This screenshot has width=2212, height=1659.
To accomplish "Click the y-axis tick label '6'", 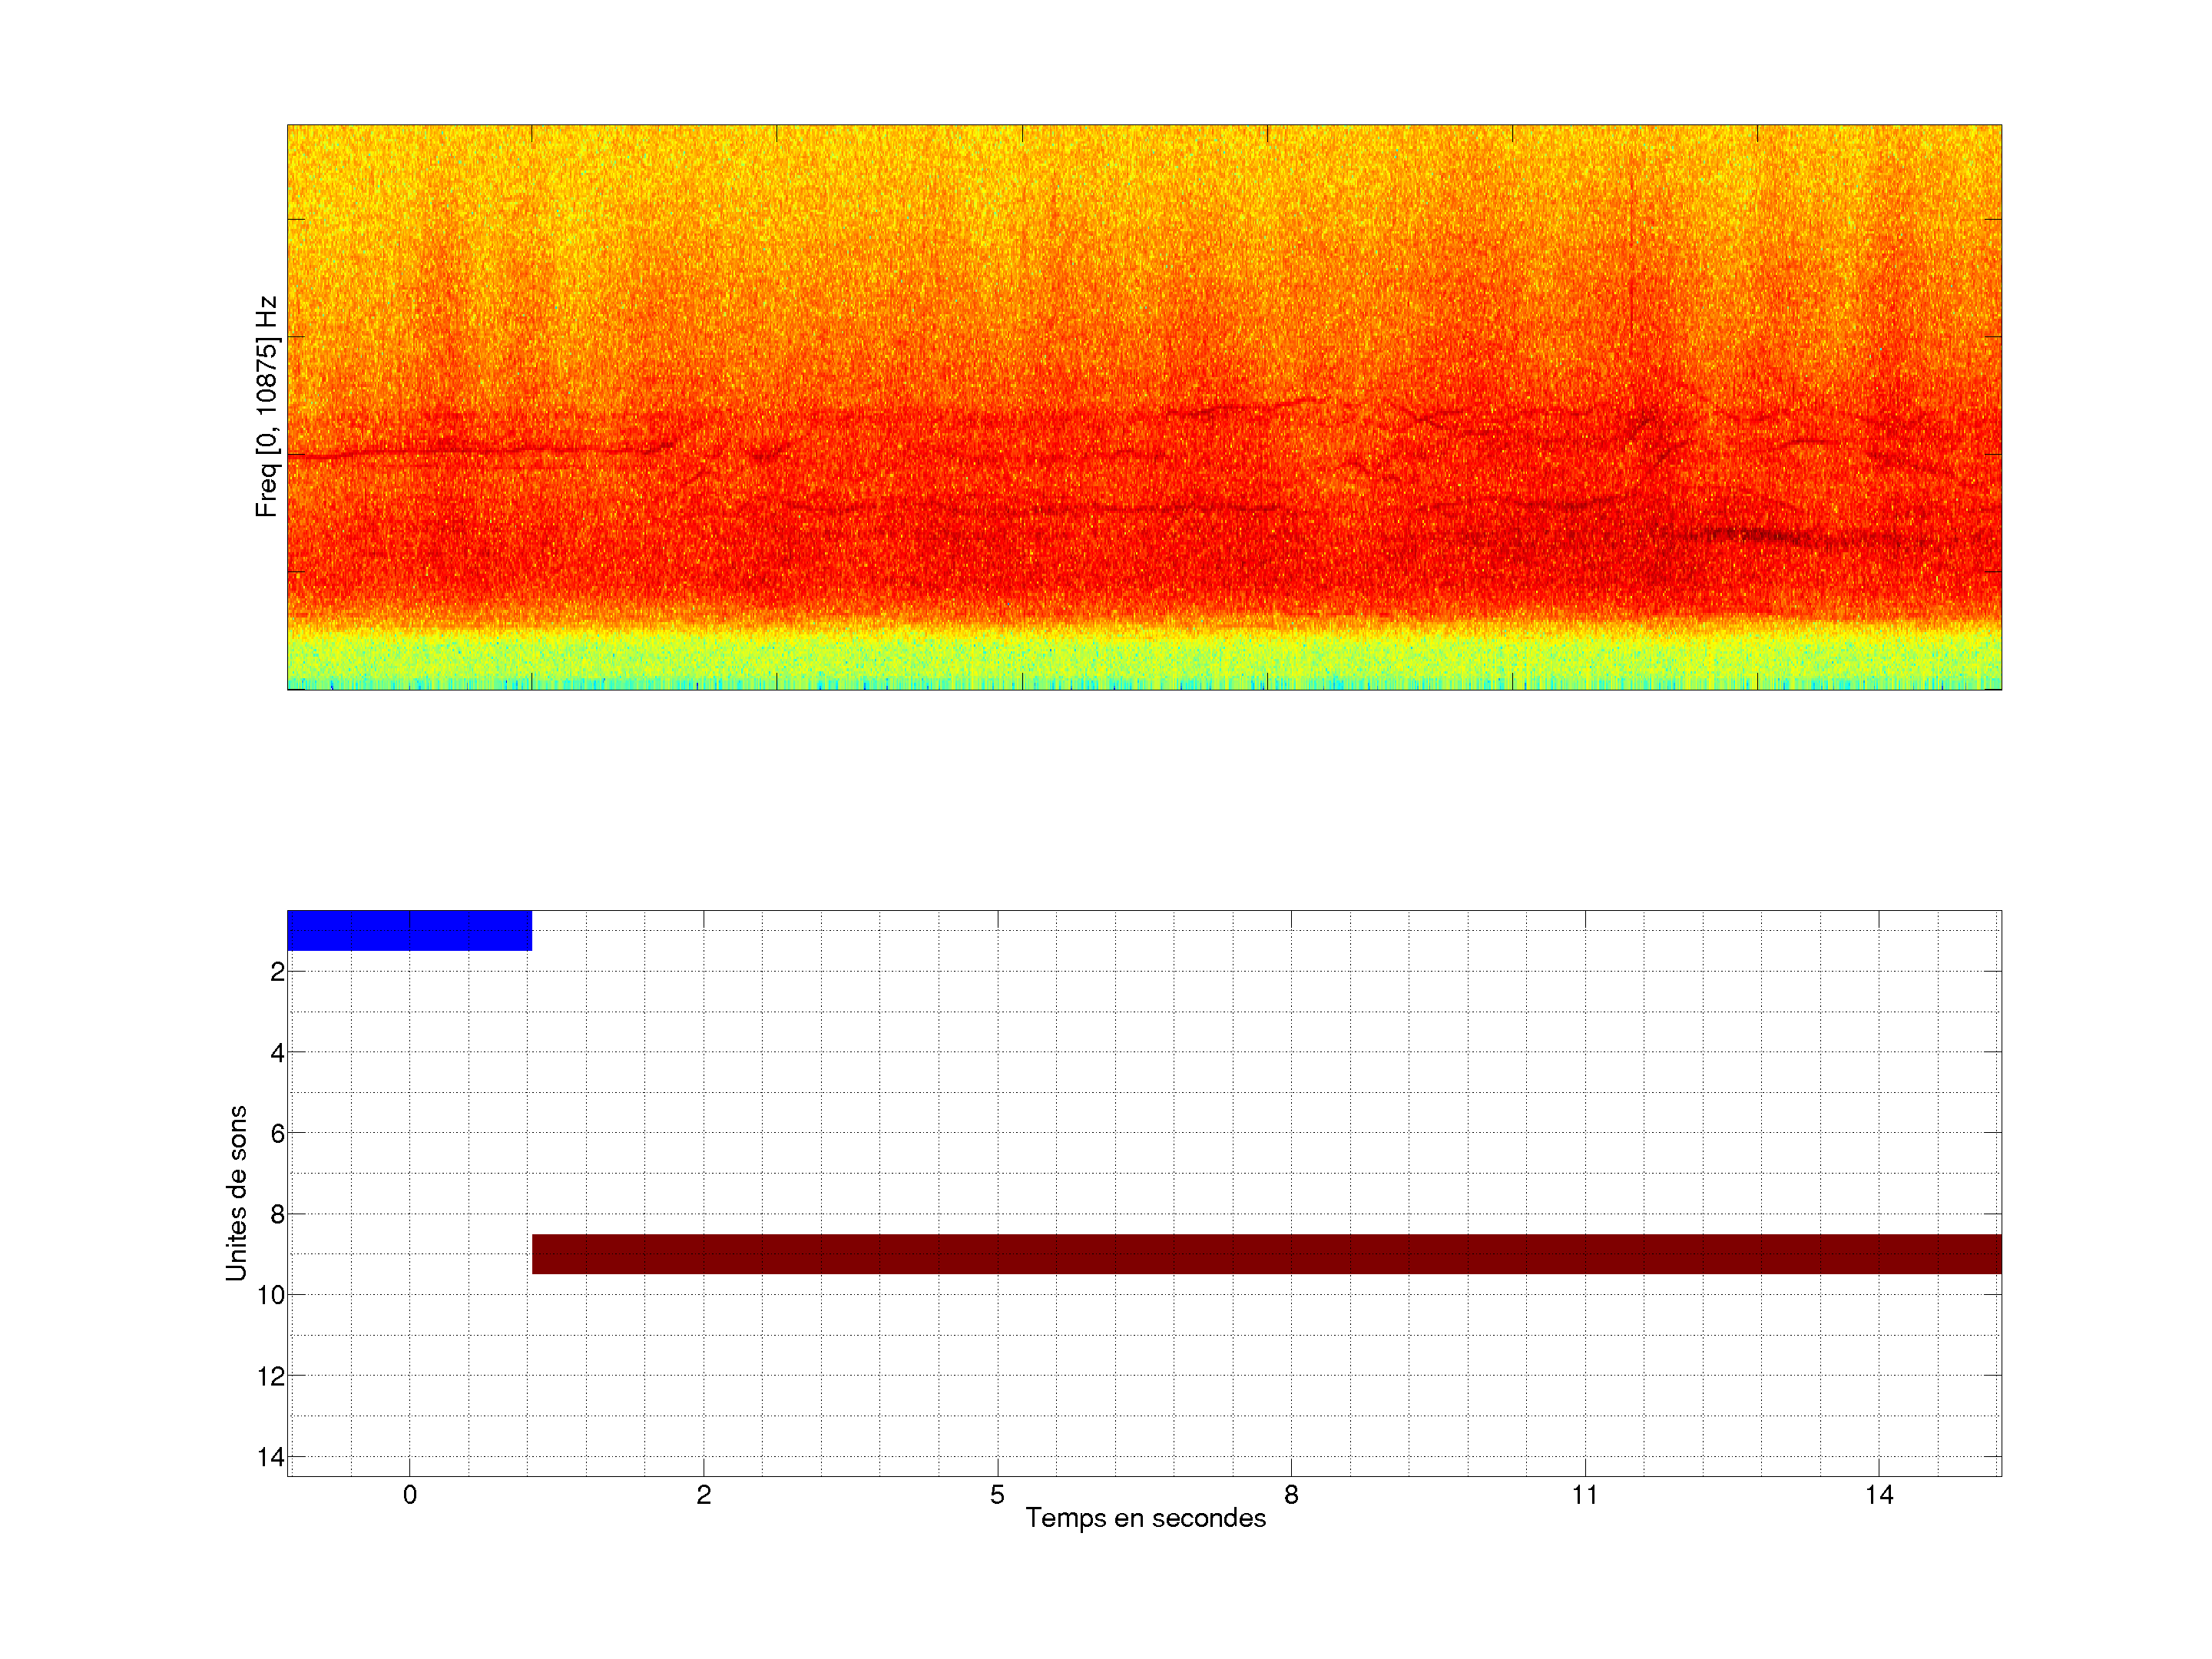I will [x=277, y=1133].
